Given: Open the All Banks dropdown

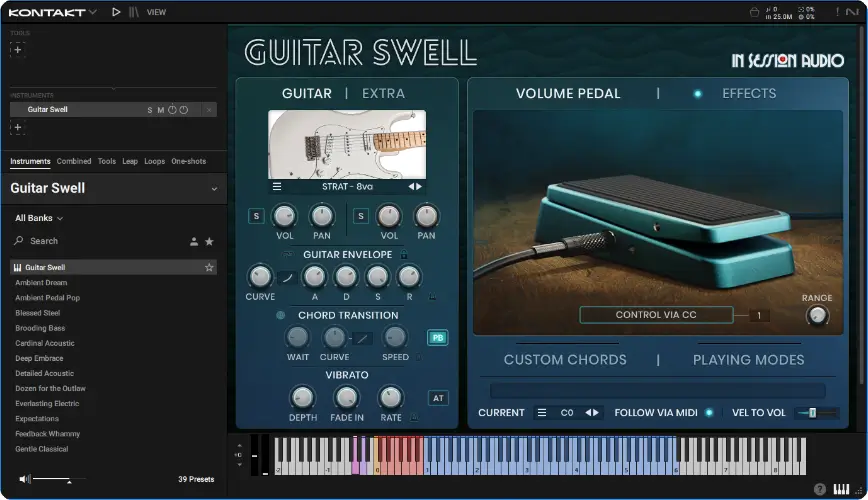Looking at the screenshot, I should pyautogui.click(x=39, y=218).
